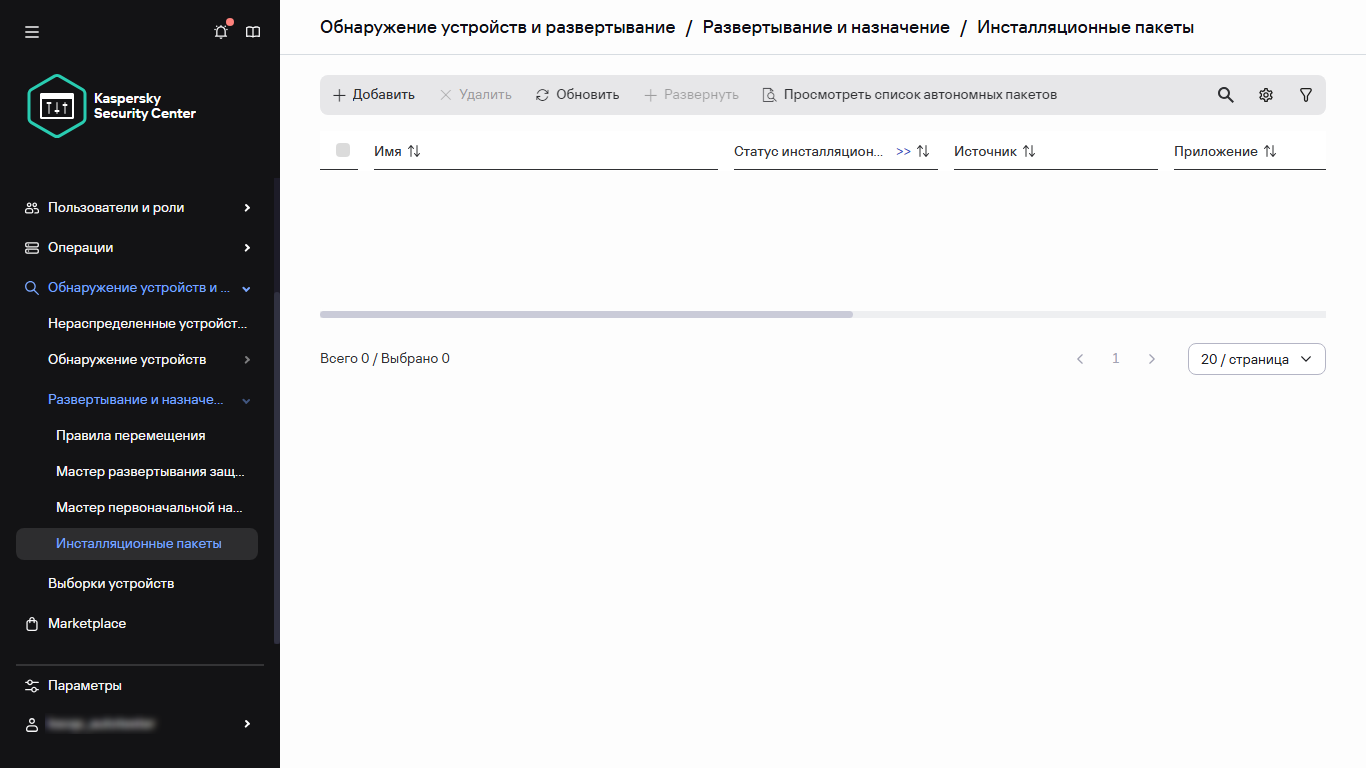Viewport: 1366px width, 768px height.
Task: Open the filter icon on the toolbar
Action: (x=1305, y=94)
